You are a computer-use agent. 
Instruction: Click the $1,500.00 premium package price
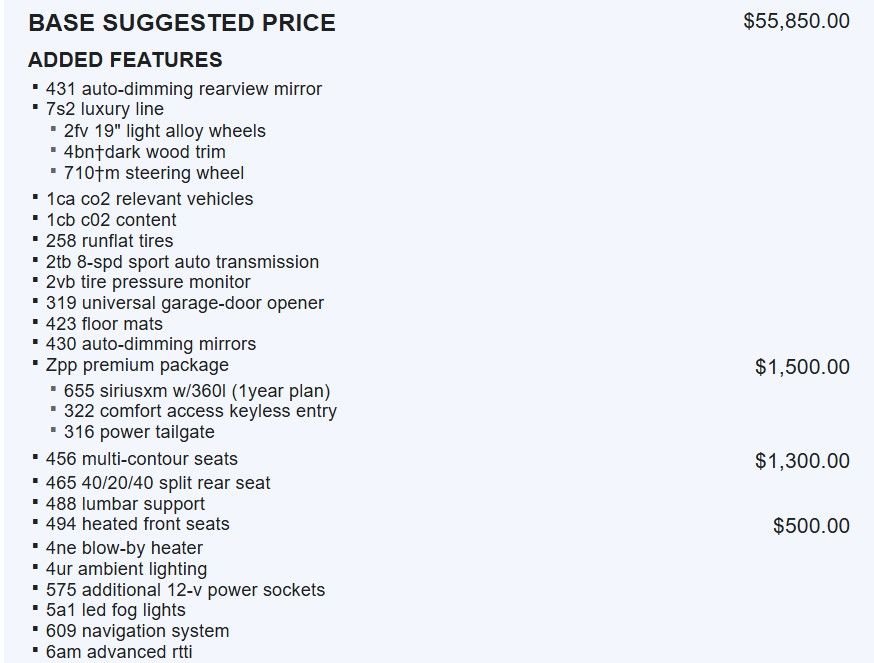(x=802, y=367)
